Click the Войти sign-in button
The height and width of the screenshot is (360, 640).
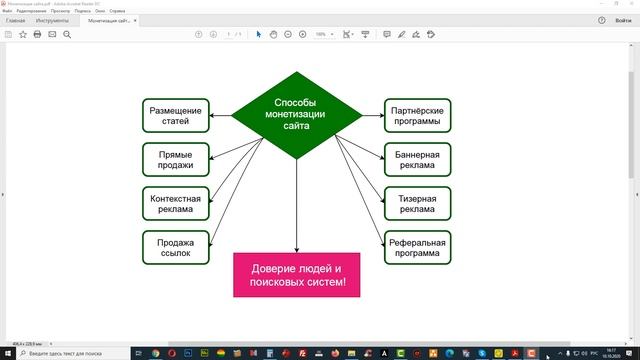coord(623,20)
